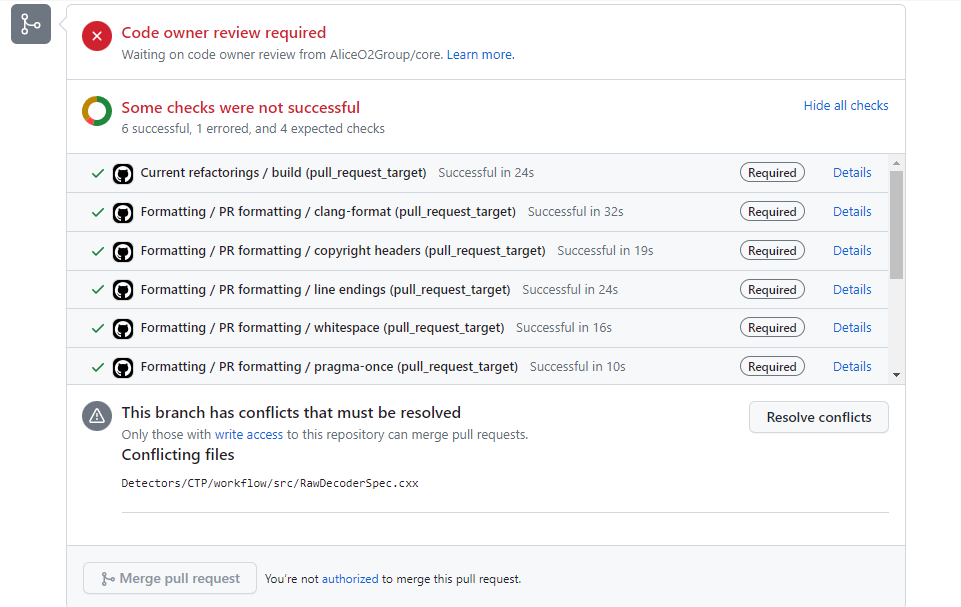Image resolution: width=961 pixels, height=607 pixels.
Task: Open Details for whitespace check
Action: (852, 327)
